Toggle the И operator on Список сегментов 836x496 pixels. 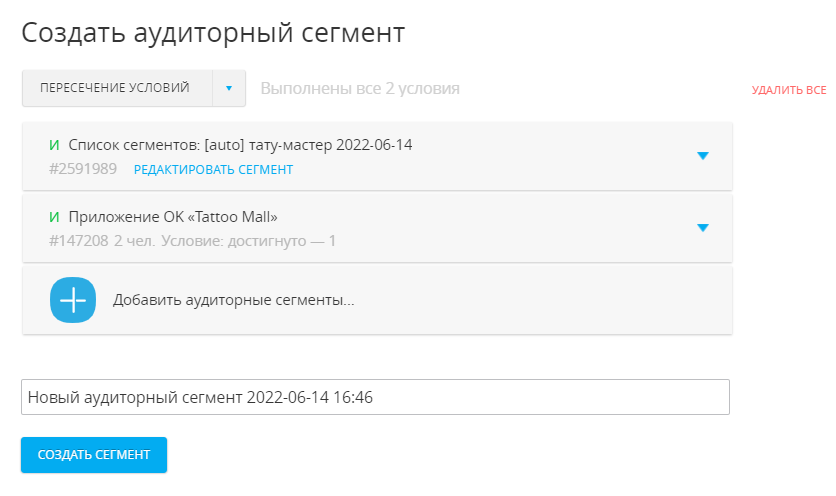(54, 145)
